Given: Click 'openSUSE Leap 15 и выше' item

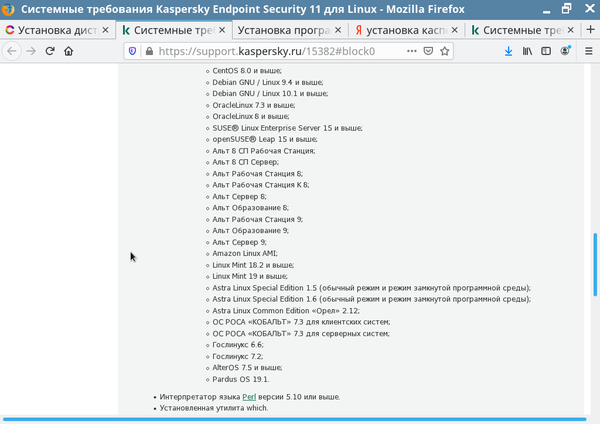Looking at the screenshot, I should click(265, 139).
